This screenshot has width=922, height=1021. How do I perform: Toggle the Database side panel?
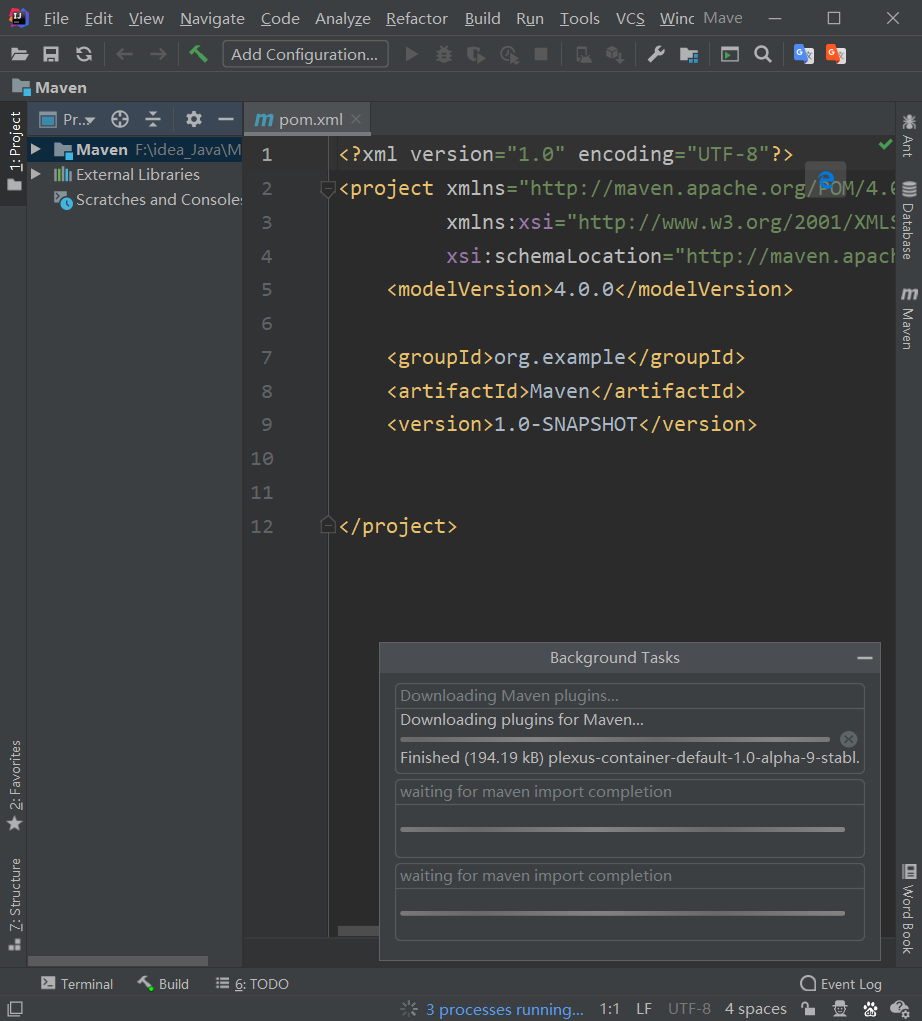pos(909,220)
